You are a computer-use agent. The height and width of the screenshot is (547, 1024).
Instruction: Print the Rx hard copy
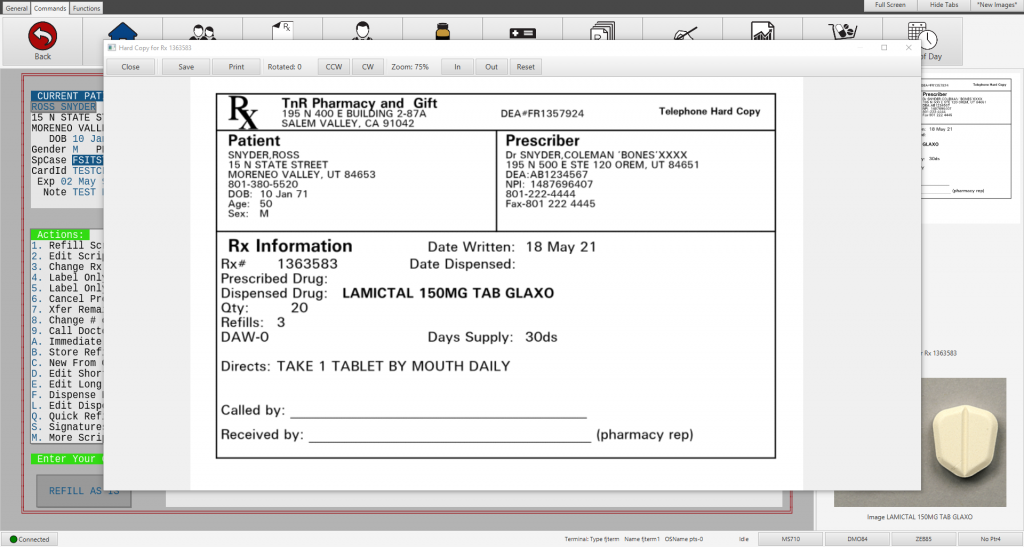click(x=236, y=67)
